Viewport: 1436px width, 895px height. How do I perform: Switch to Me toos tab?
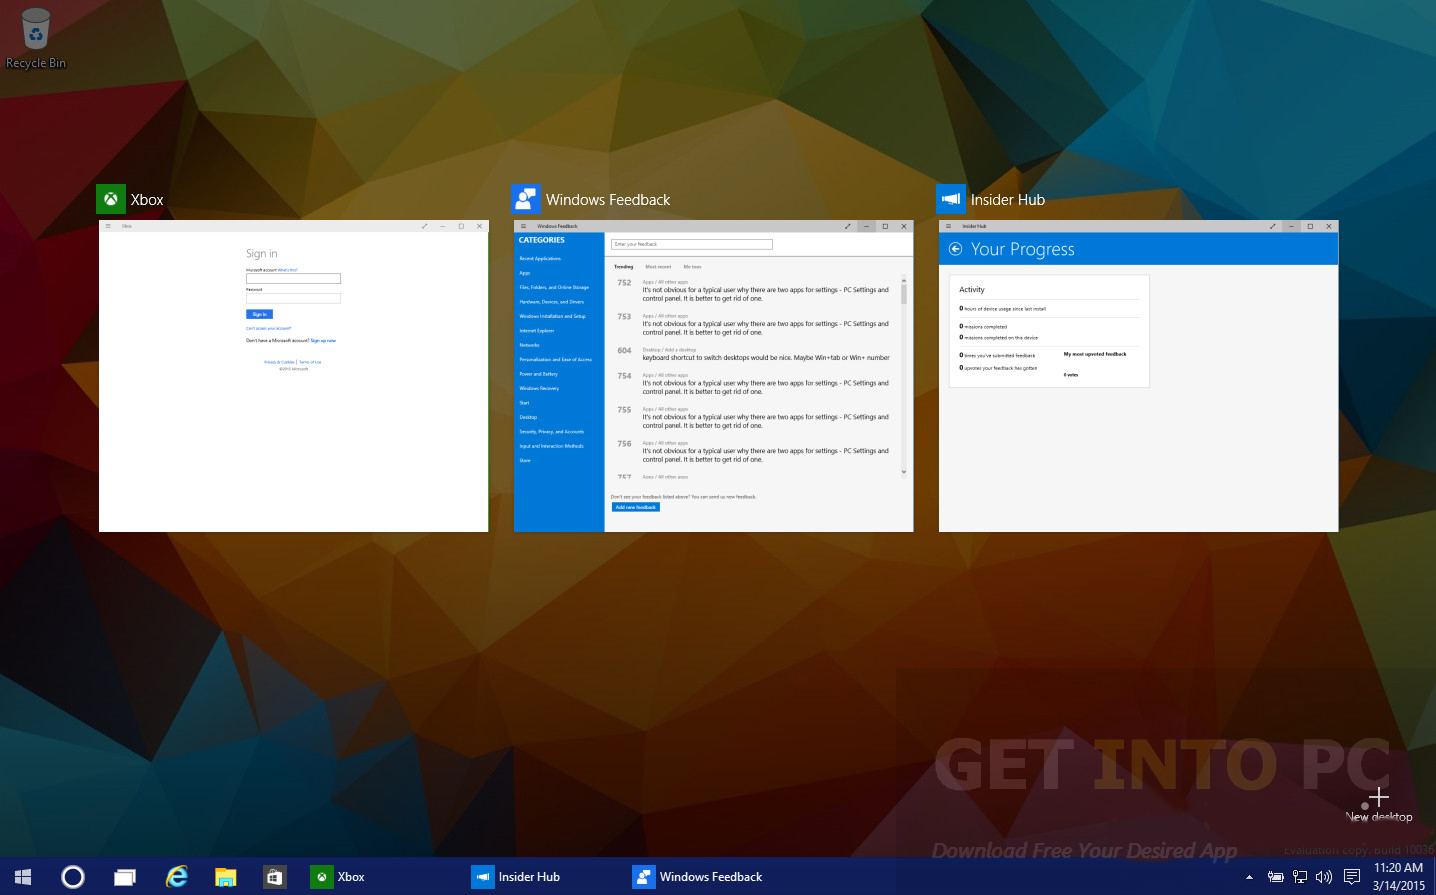(693, 267)
